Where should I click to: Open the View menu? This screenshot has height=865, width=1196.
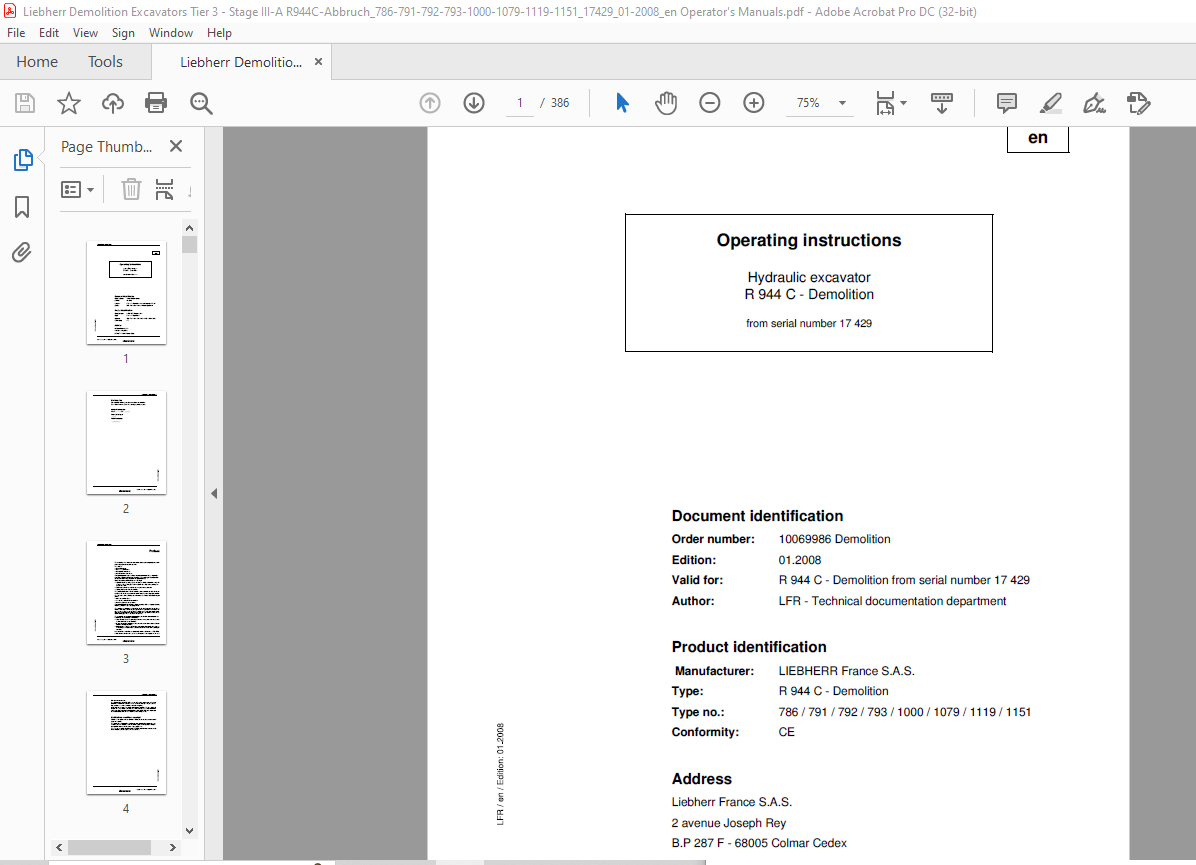pos(85,33)
